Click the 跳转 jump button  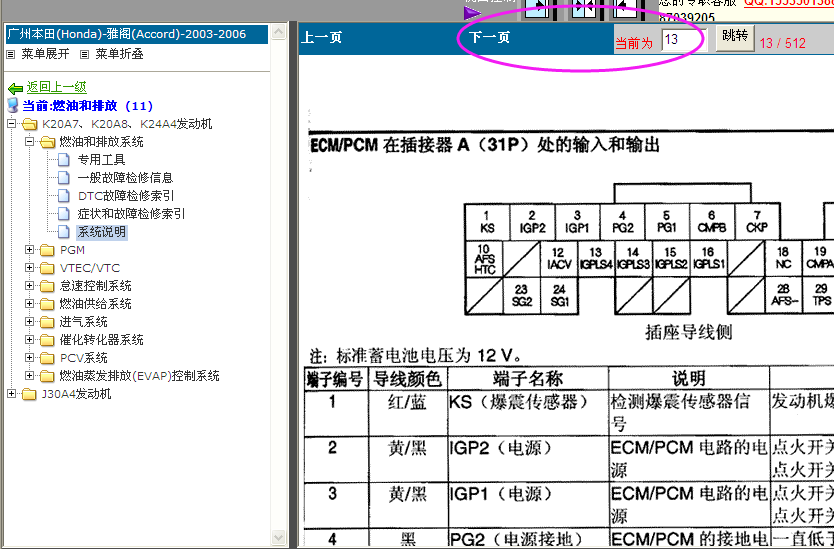click(x=735, y=37)
